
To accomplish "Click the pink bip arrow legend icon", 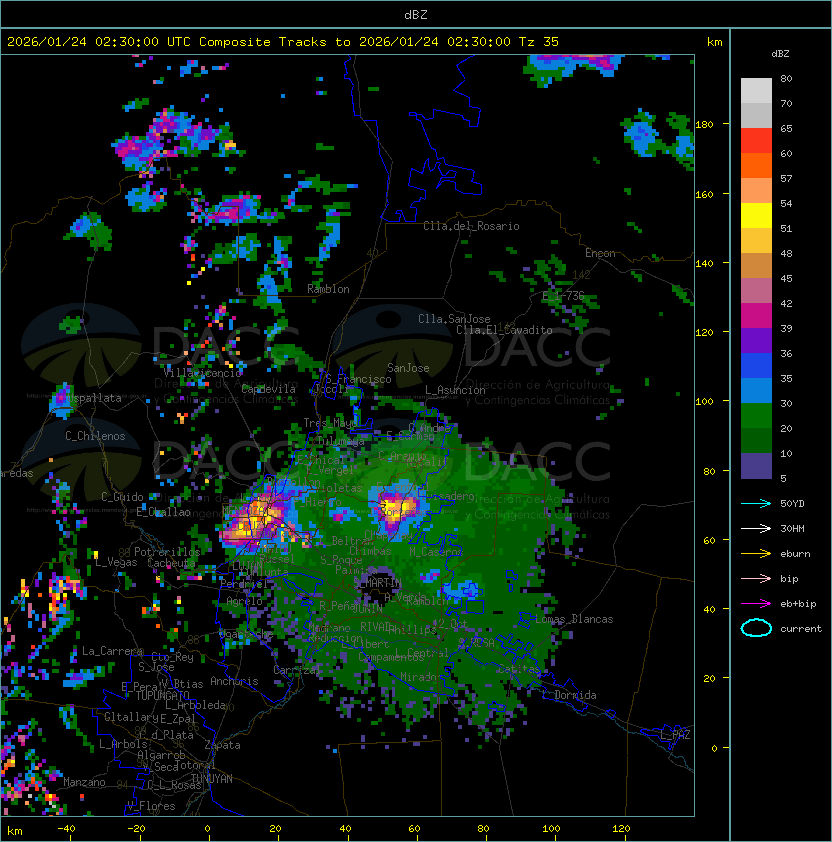I will tap(756, 578).
